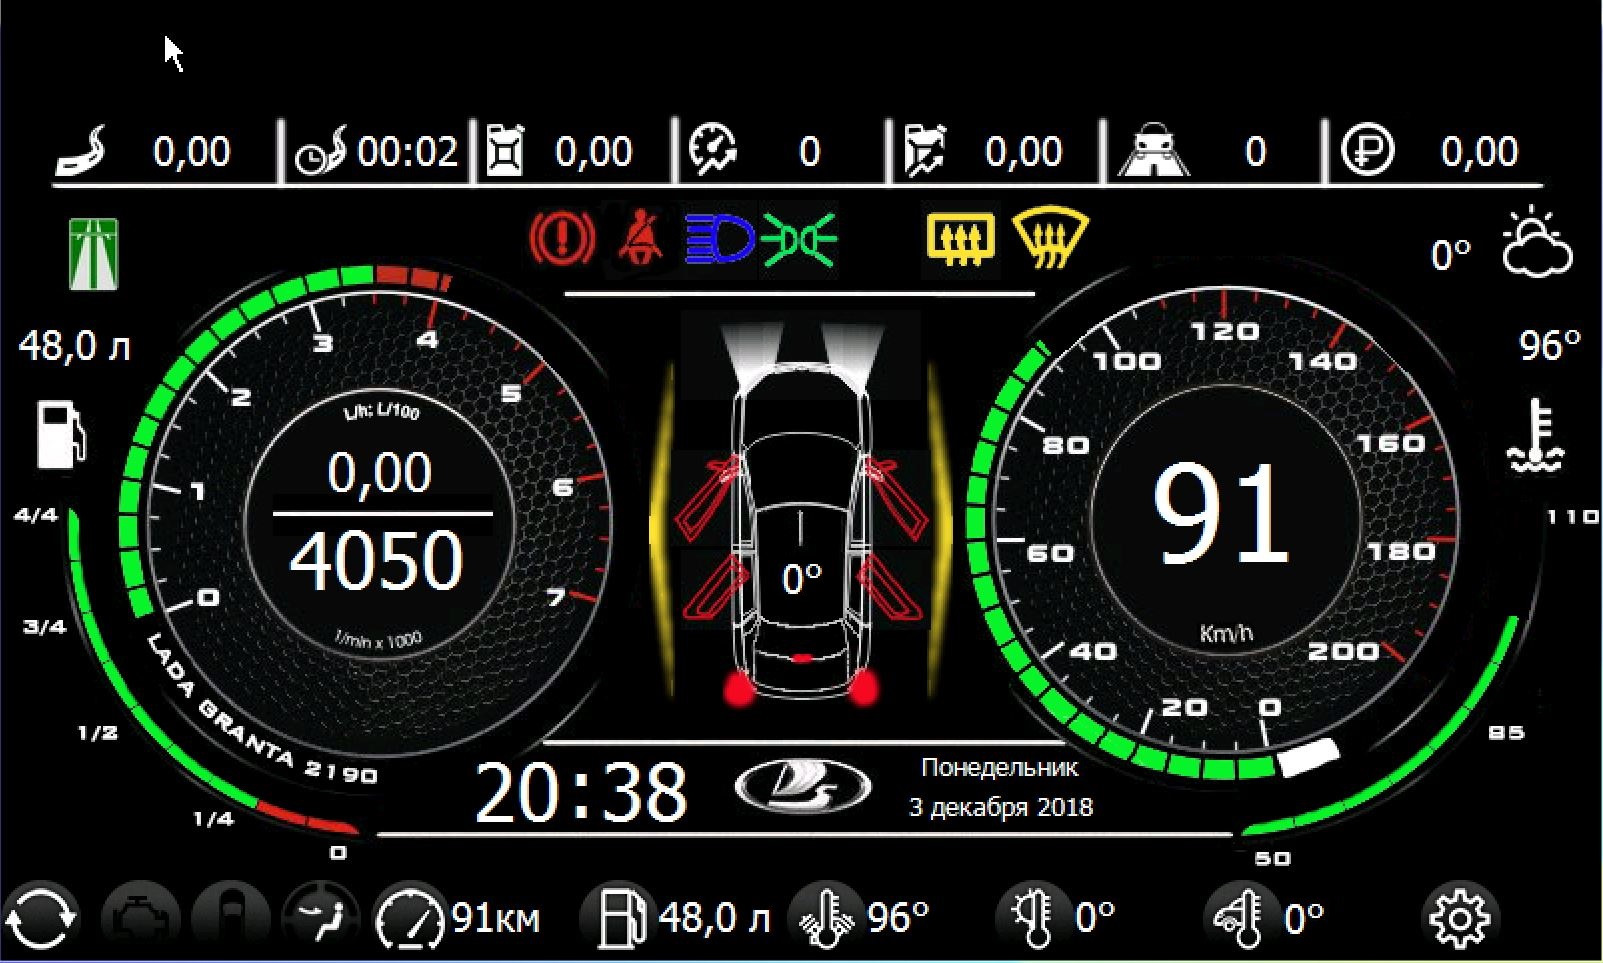Image resolution: width=1603 pixels, height=963 pixels.
Task: Click the trip distance road icon
Action: (82, 151)
